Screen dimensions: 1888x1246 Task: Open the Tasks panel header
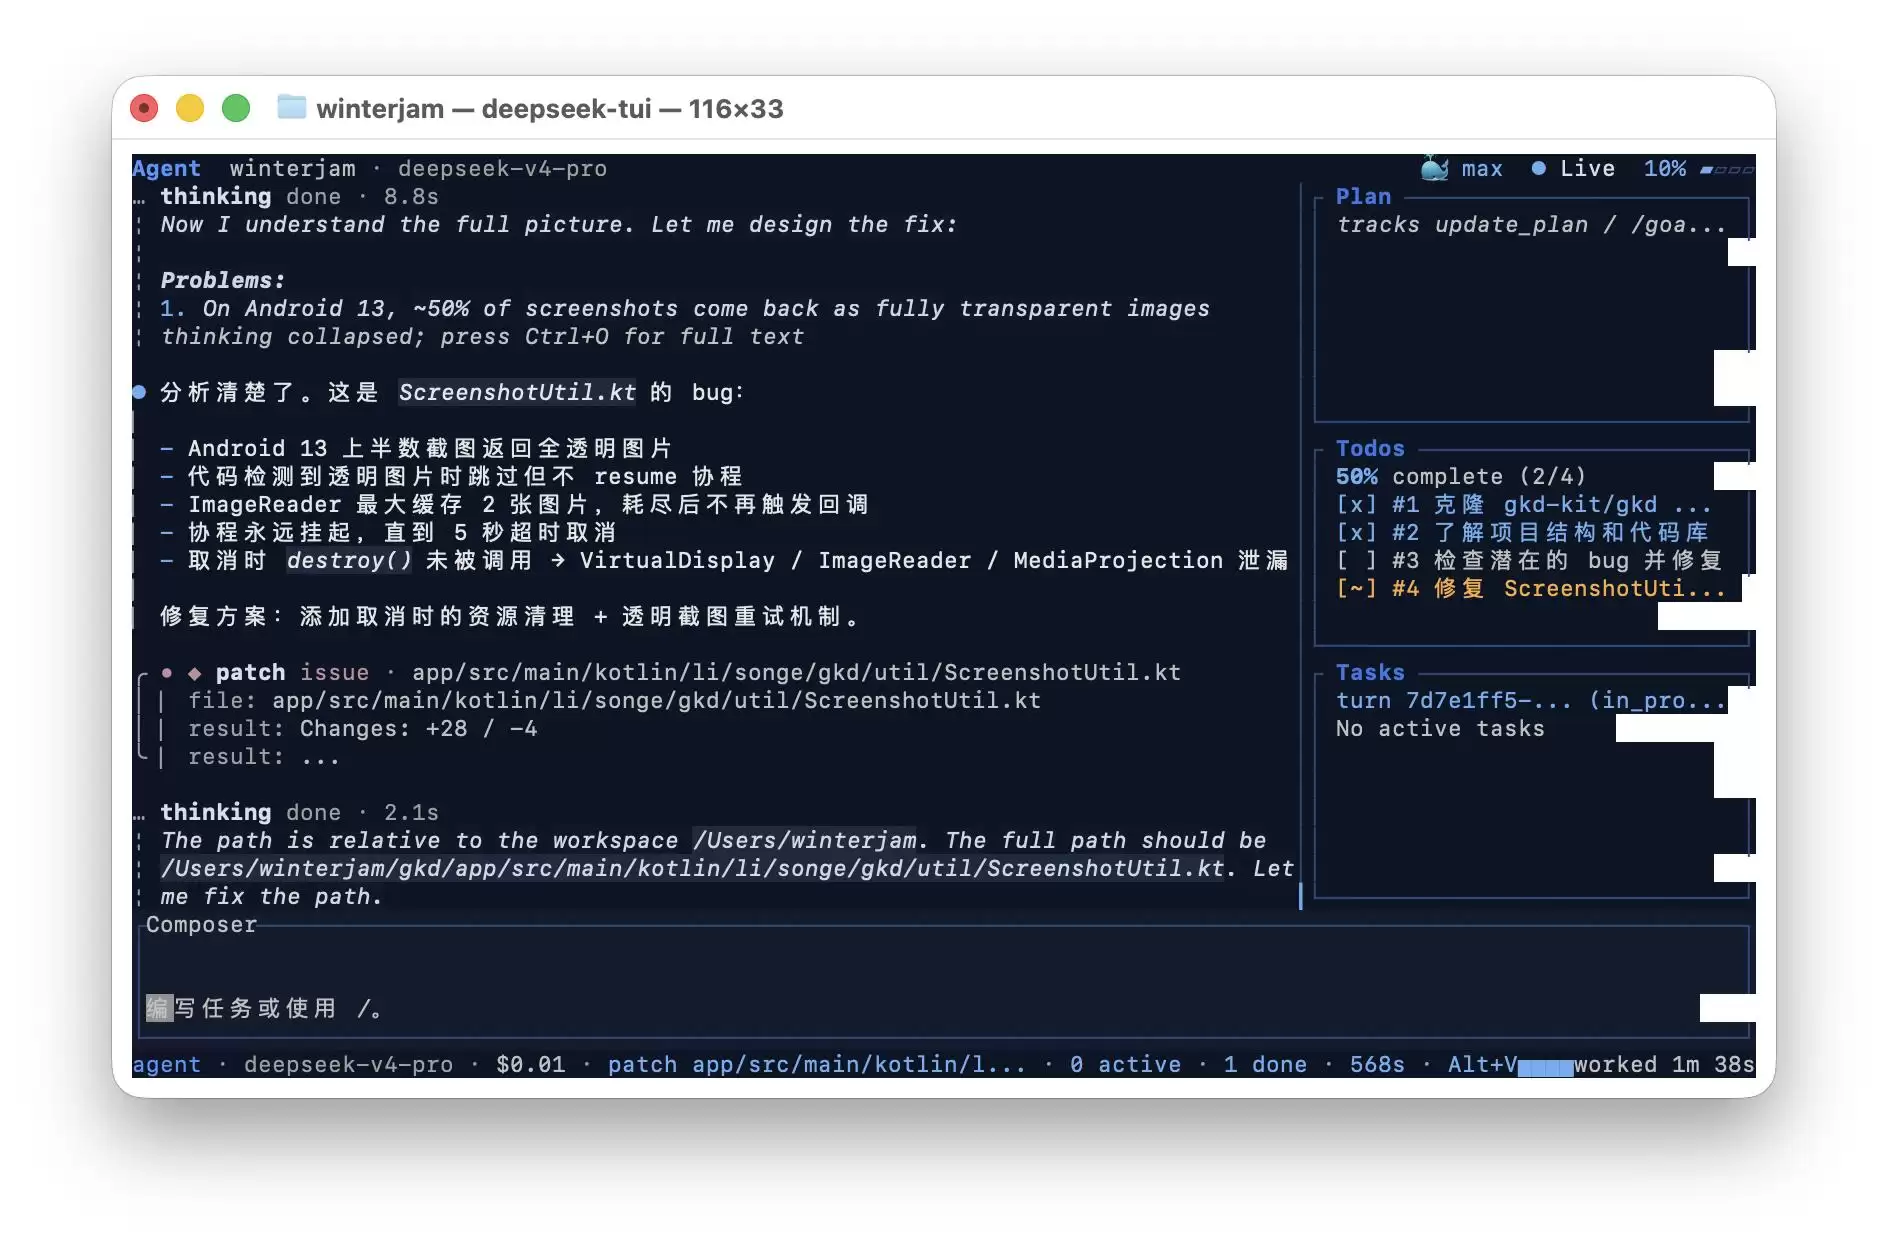[x=1370, y=673]
